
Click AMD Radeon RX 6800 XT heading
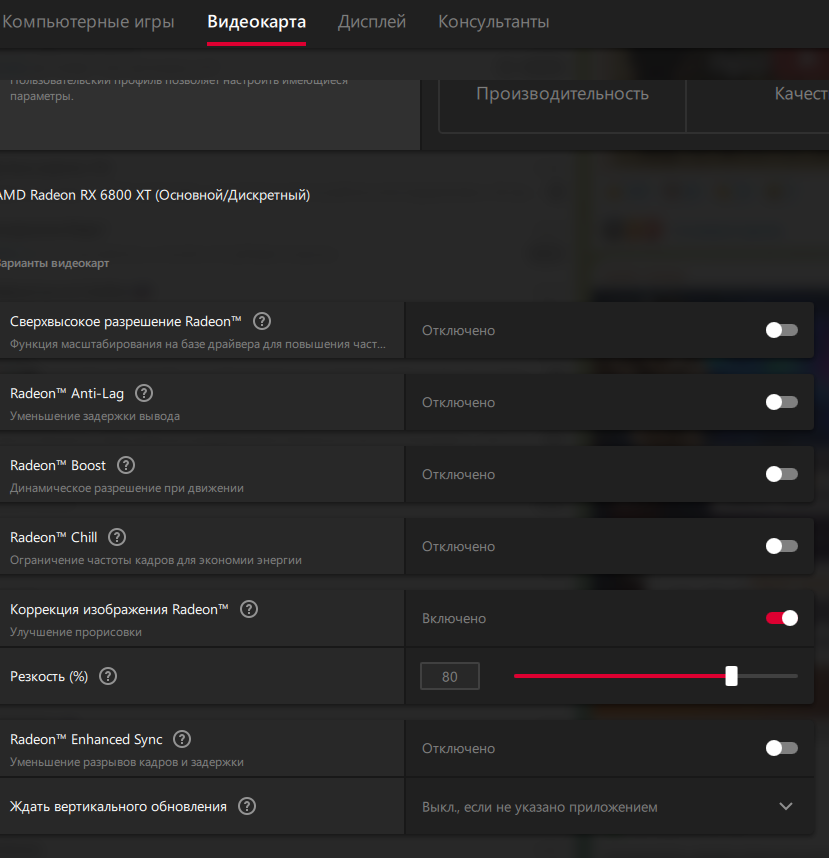coord(154,195)
